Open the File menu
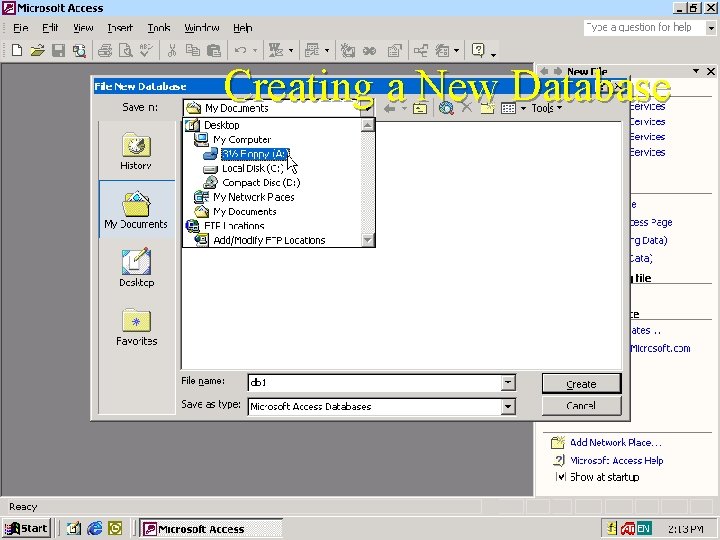 coord(21,28)
